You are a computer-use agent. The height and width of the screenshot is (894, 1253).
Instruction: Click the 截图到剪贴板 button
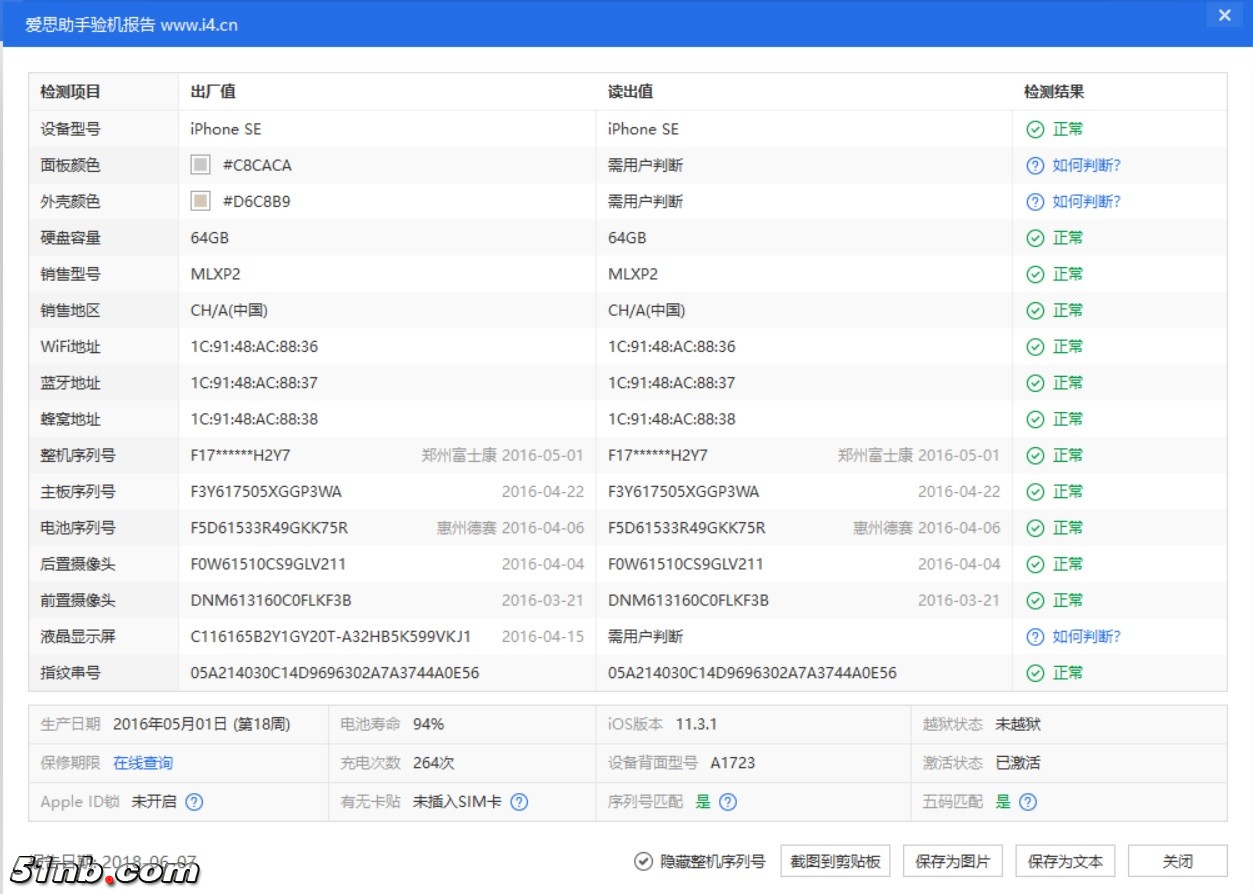(835, 861)
